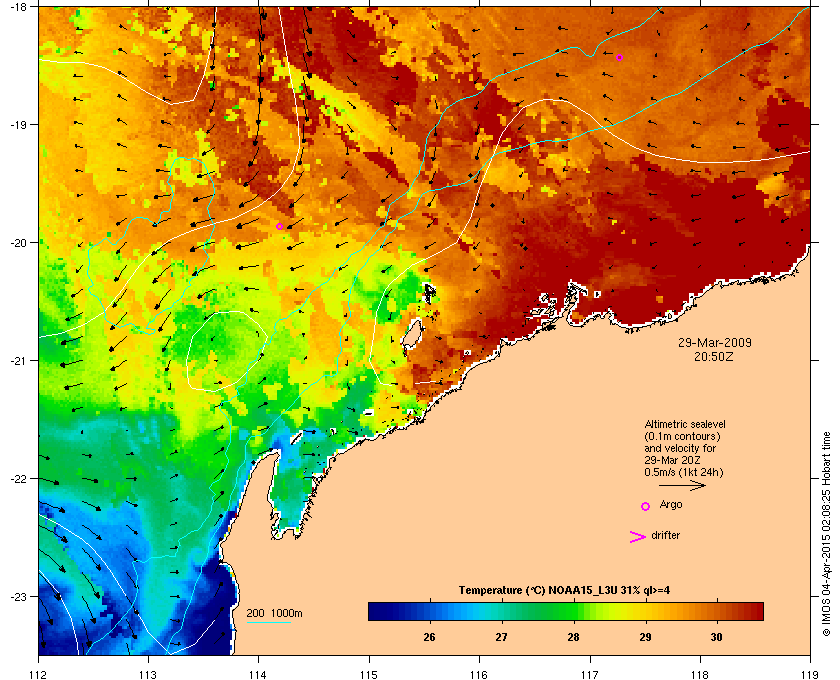Click the Argo marker near 117.3, -18.4
Screen dimensions: 840x680
(619, 57)
